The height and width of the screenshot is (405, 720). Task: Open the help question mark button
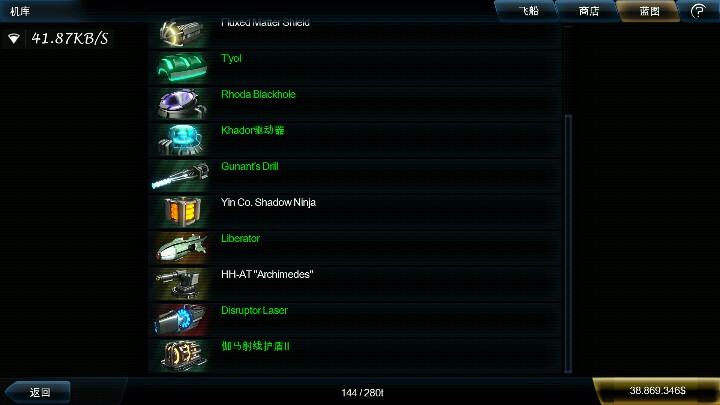click(698, 11)
